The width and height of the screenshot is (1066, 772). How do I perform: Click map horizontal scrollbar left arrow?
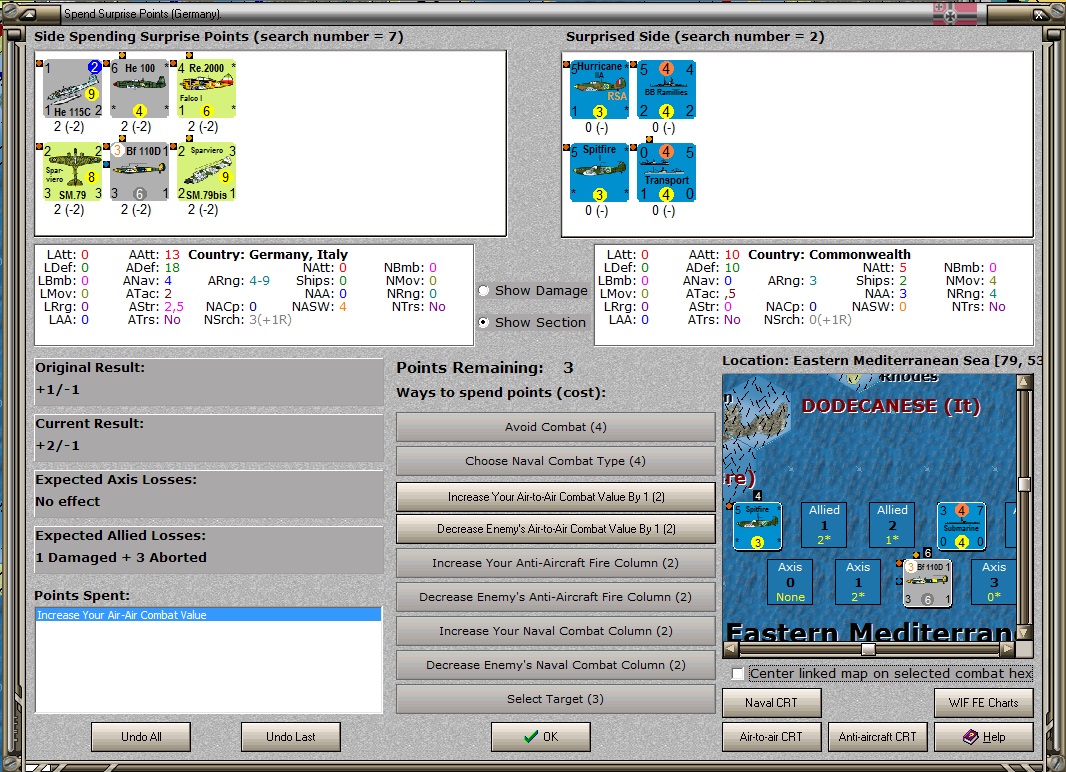(x=730, y=649)
